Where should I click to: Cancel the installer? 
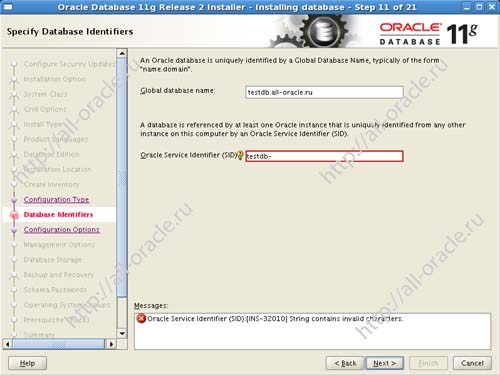(472, 363)
